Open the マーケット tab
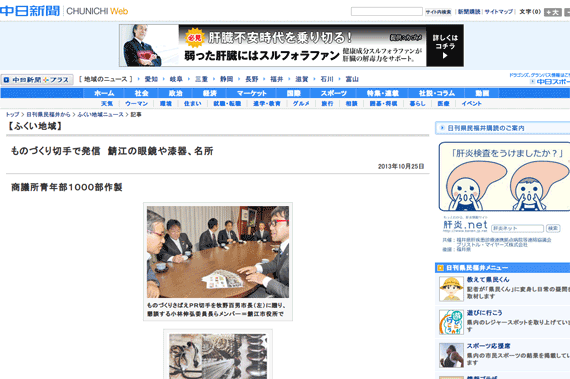The height and width of the screenshot is (379, 570). (252, 93)
